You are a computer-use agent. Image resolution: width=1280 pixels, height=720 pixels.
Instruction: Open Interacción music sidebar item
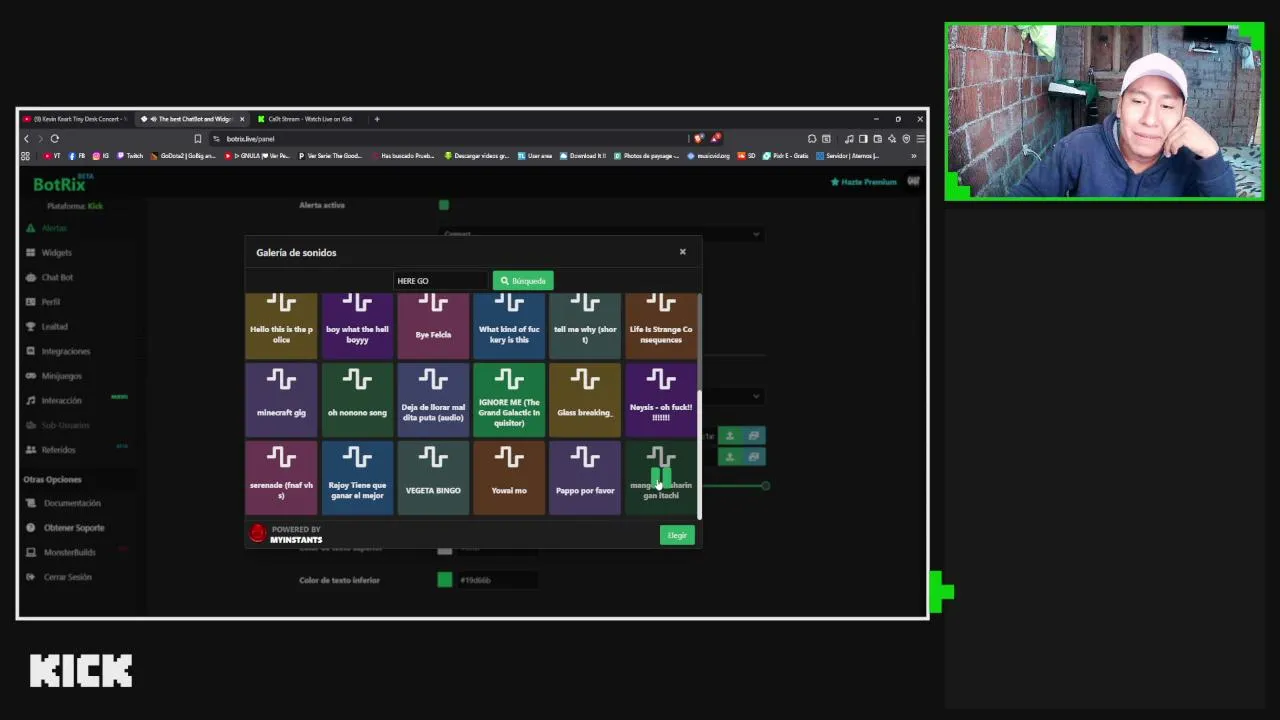(x=61, y=400)
